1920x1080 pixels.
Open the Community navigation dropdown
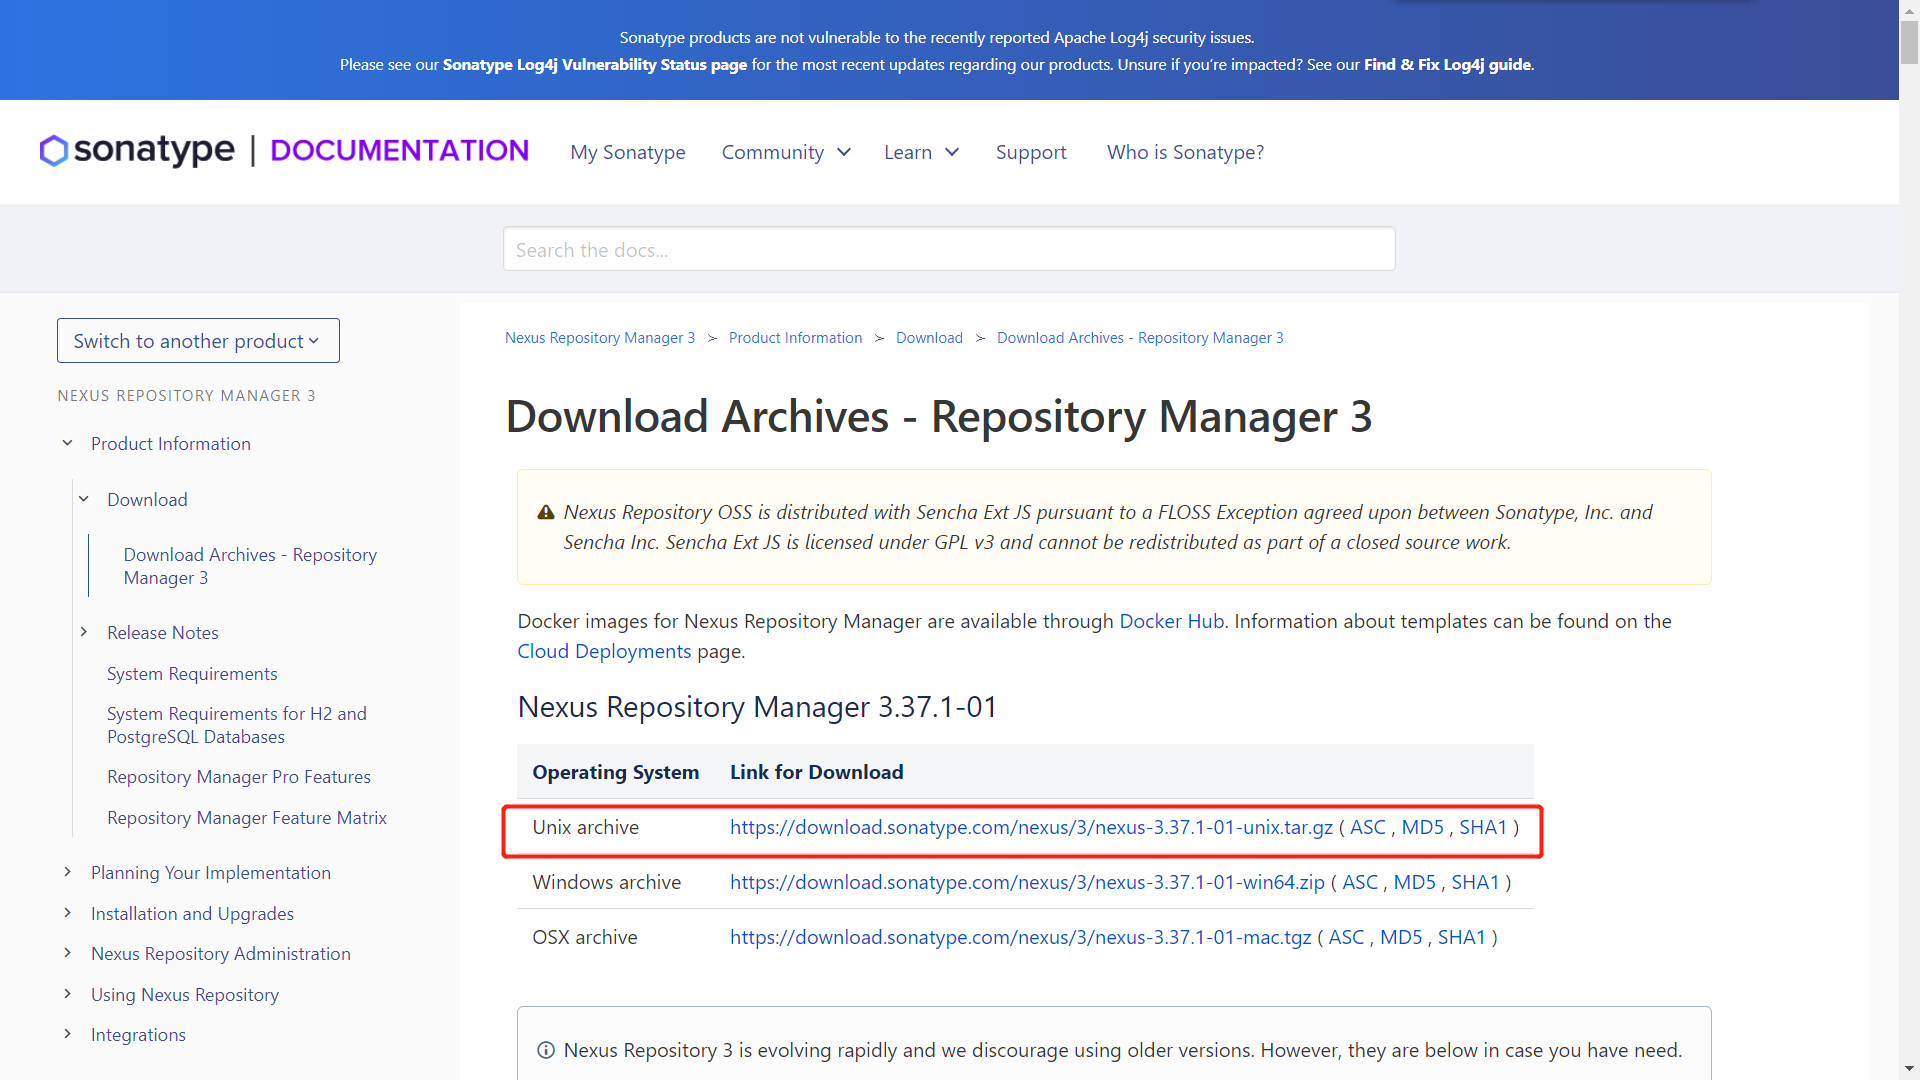(x=786, y=152)
